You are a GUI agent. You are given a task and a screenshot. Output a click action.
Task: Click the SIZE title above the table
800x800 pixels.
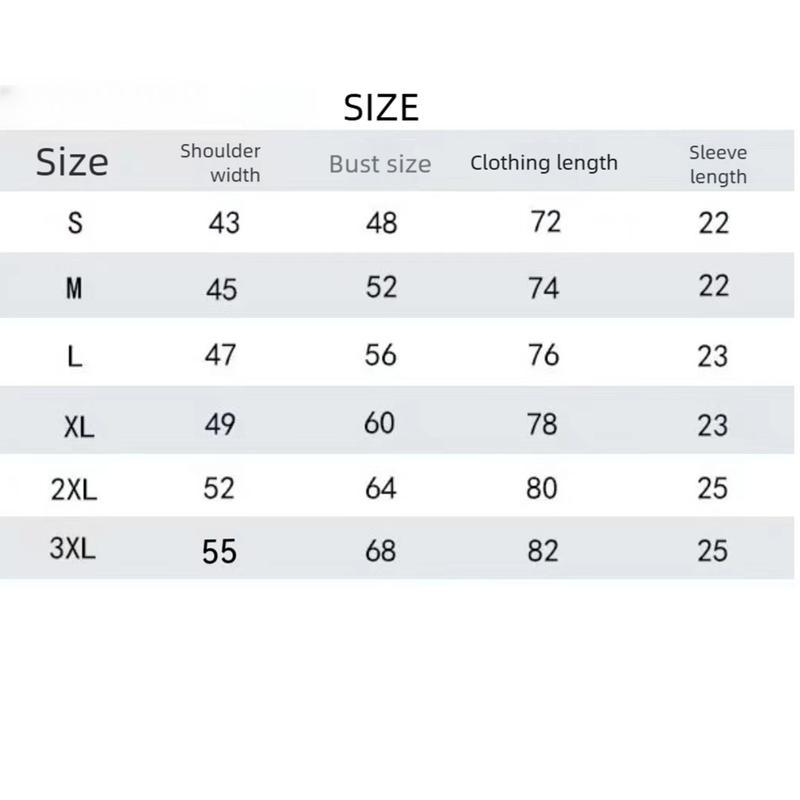pyautogui.click(x=381, y=107)
